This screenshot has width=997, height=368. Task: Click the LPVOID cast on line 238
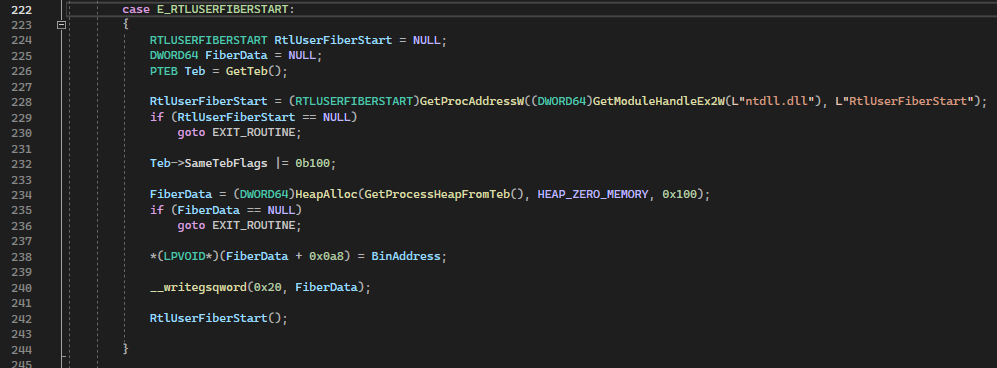coord(184,256)
